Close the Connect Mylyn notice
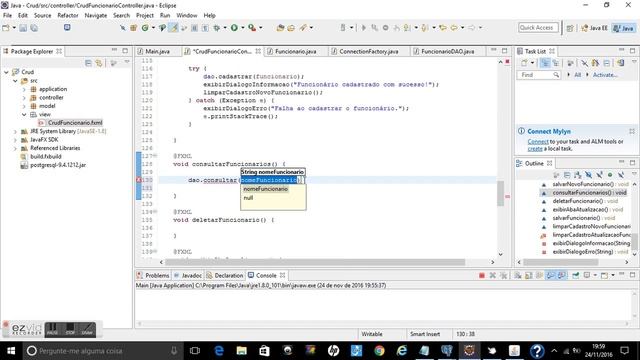640x360 pixels. (x=631, y=131)
